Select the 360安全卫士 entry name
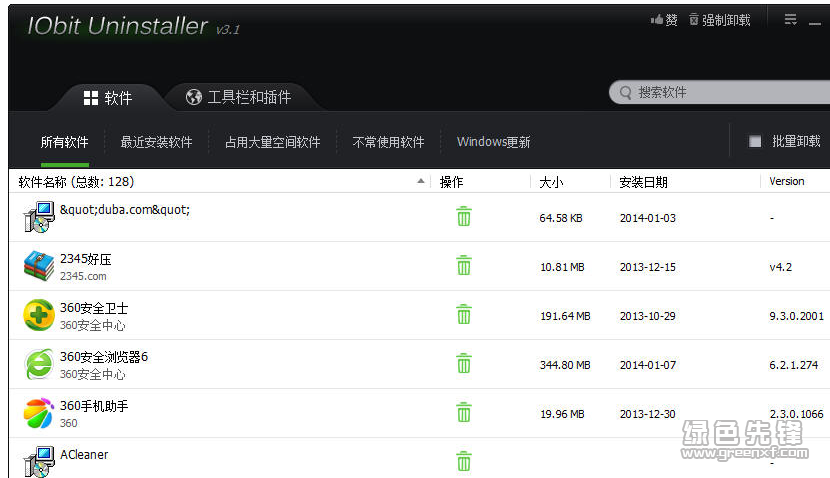 (94, 308)
